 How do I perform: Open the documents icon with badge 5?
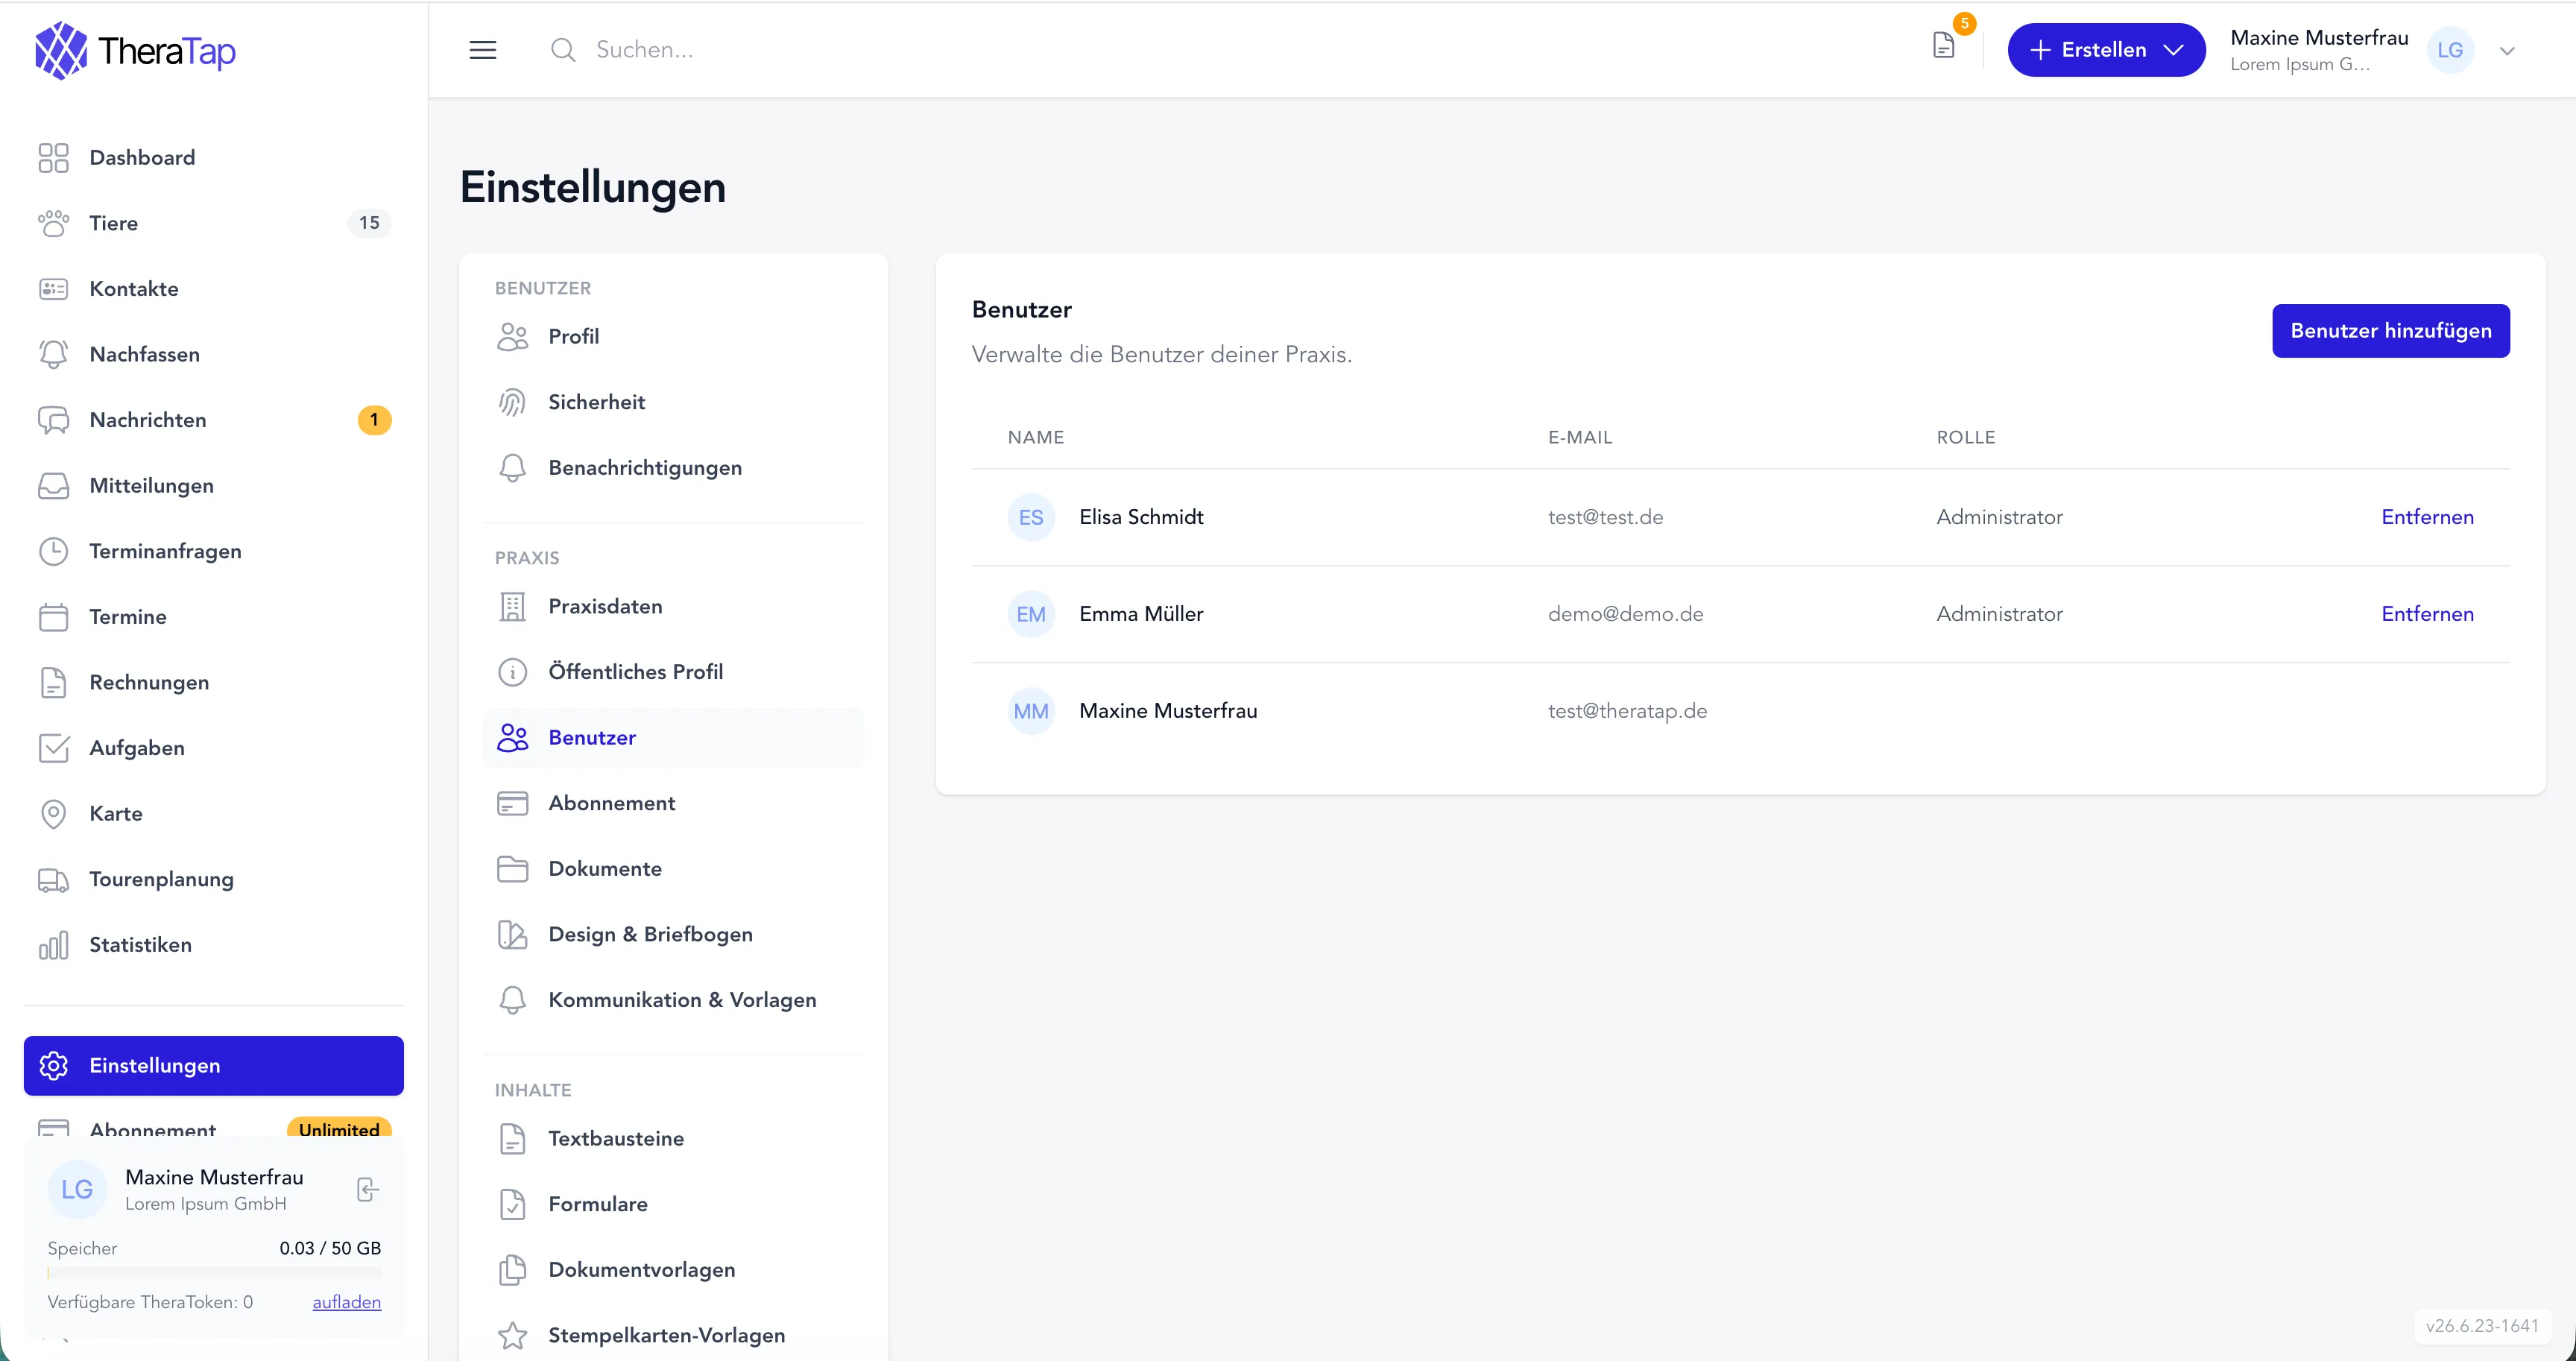click(1944, 46)
